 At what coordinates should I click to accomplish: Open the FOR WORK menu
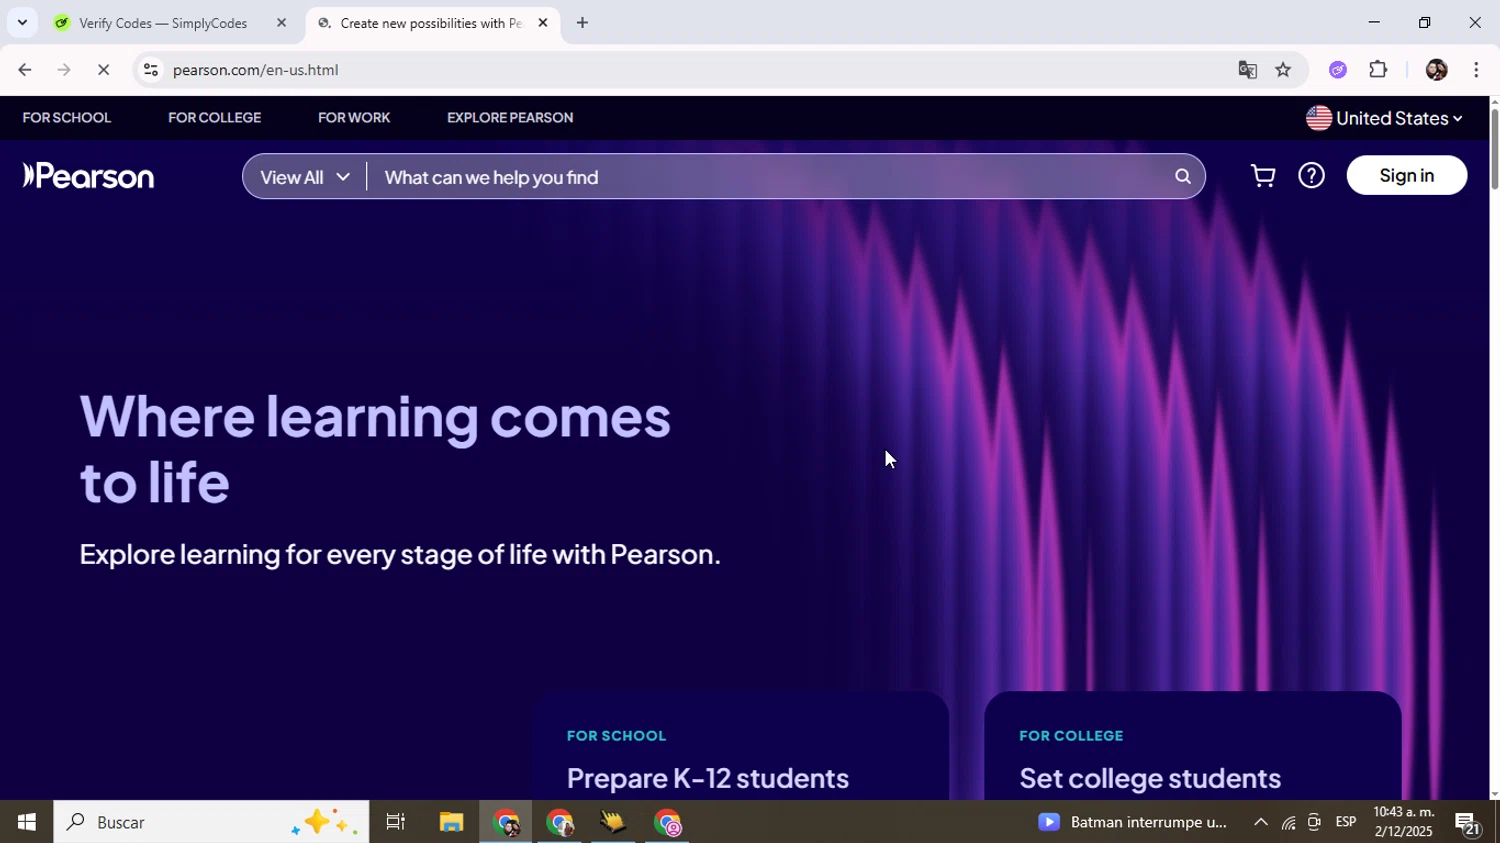tap(354, 118)
